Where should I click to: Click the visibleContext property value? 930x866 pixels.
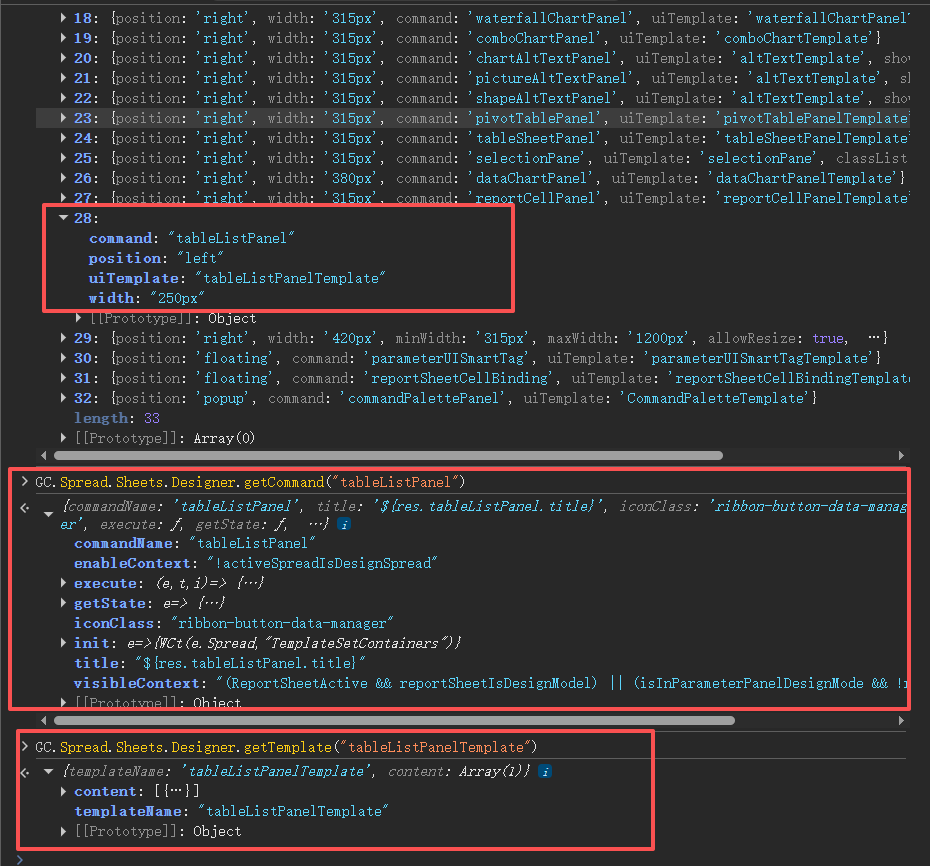(561, 683)
